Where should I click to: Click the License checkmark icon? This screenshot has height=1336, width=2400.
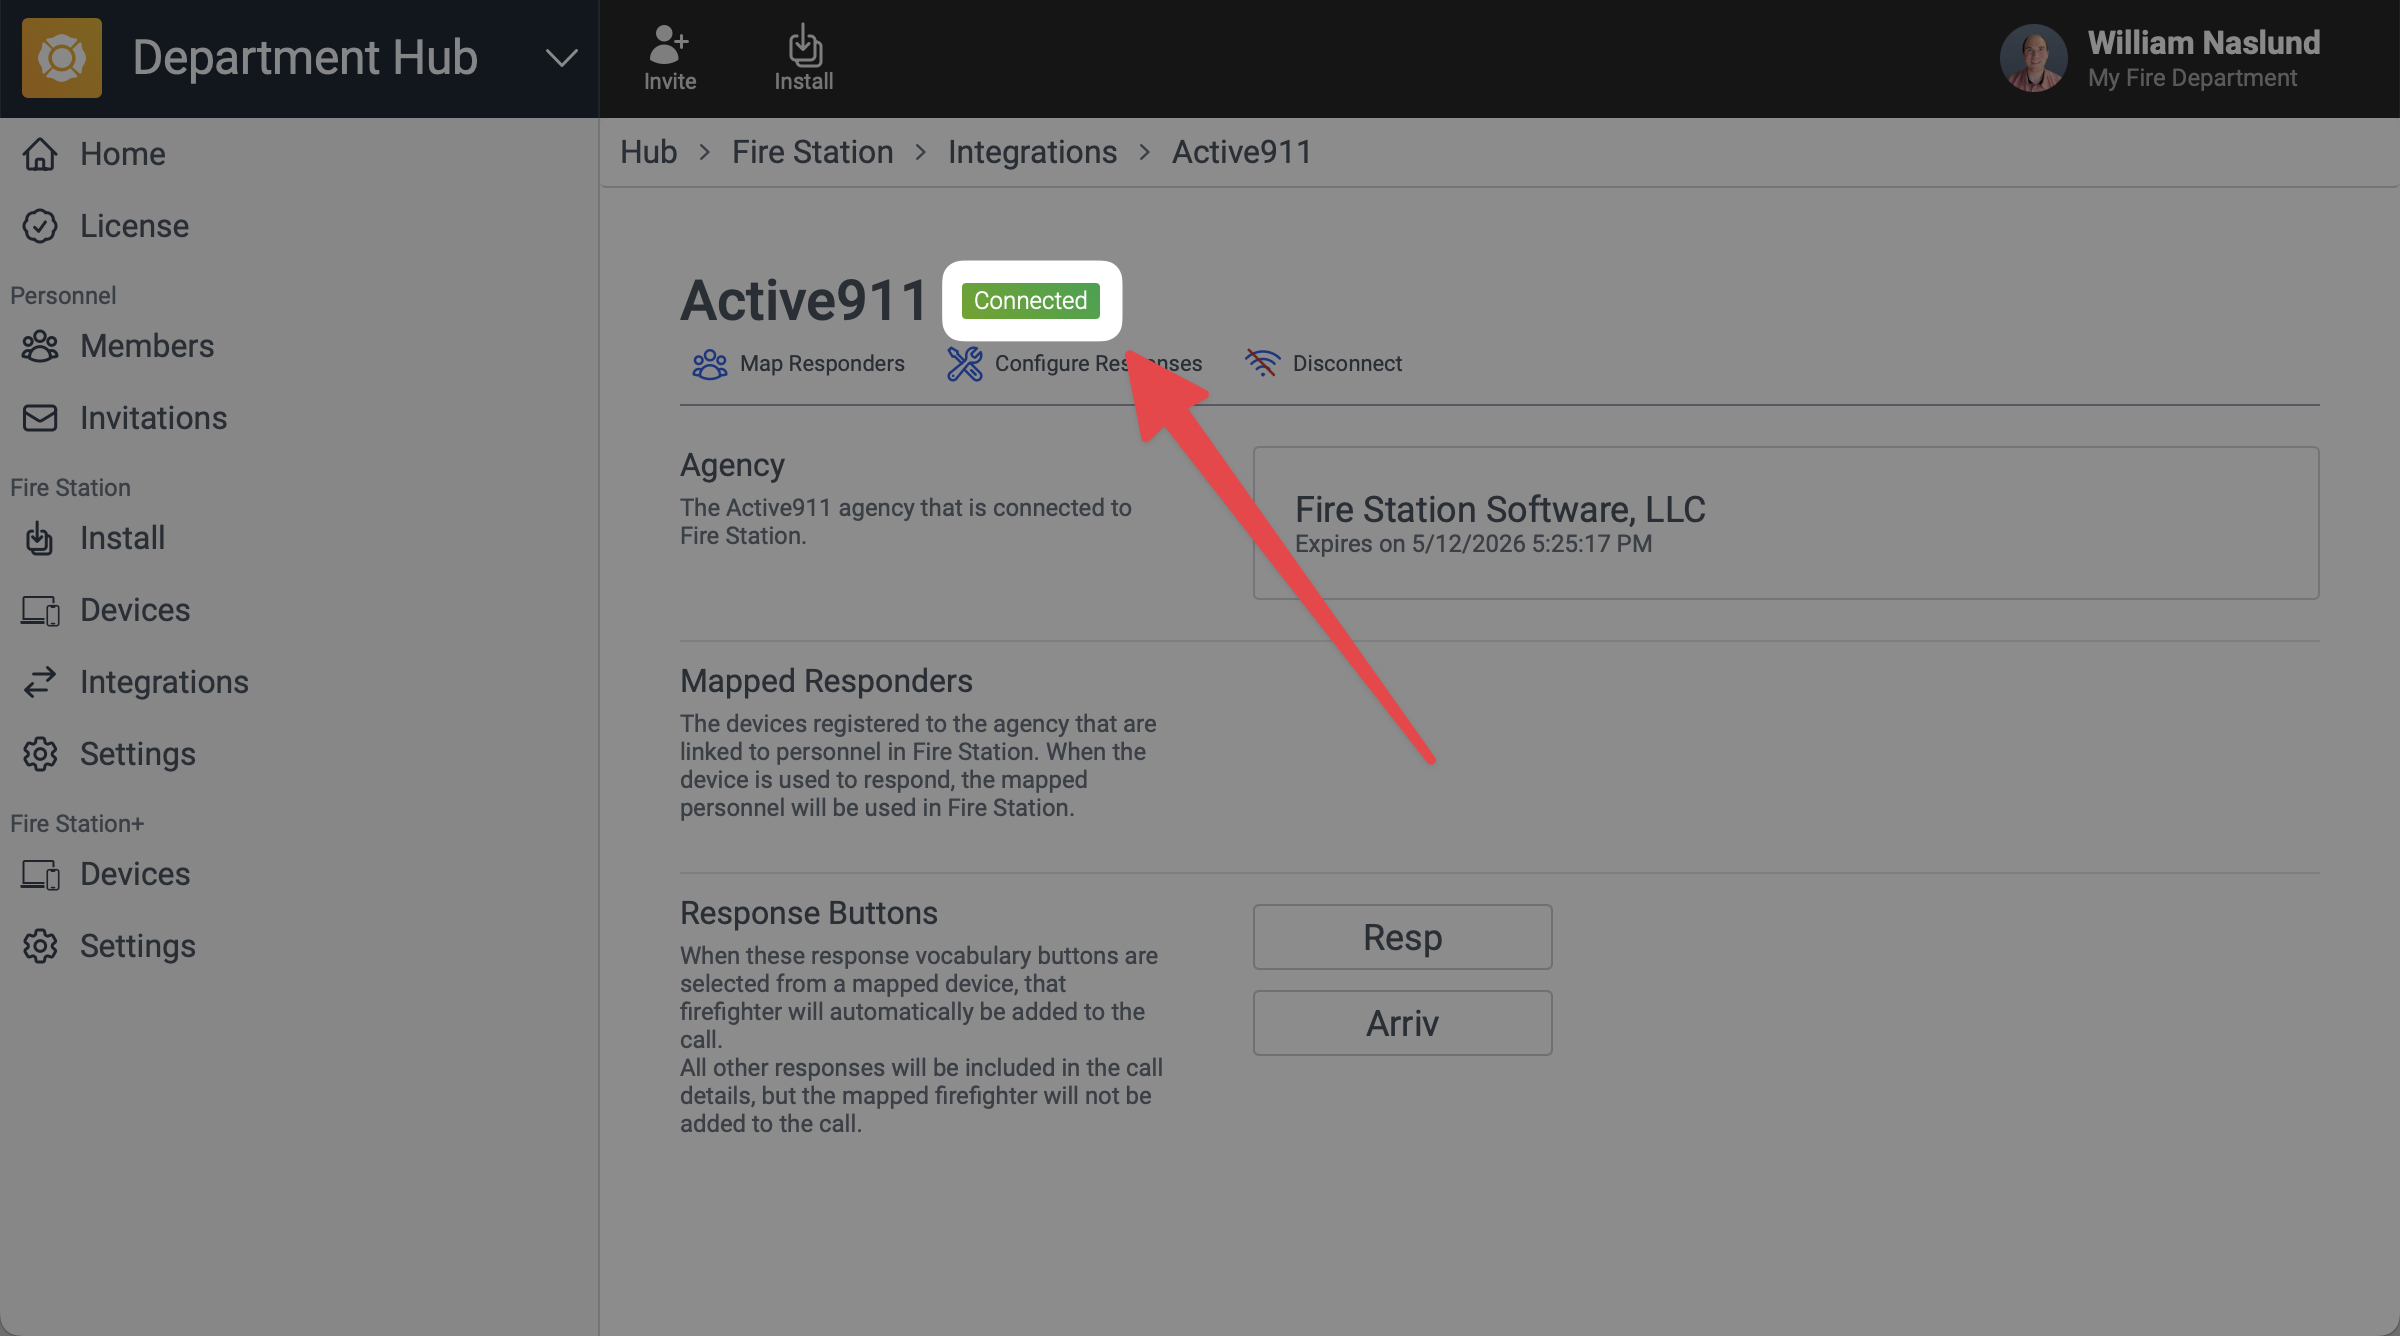(x=40, y=226)
